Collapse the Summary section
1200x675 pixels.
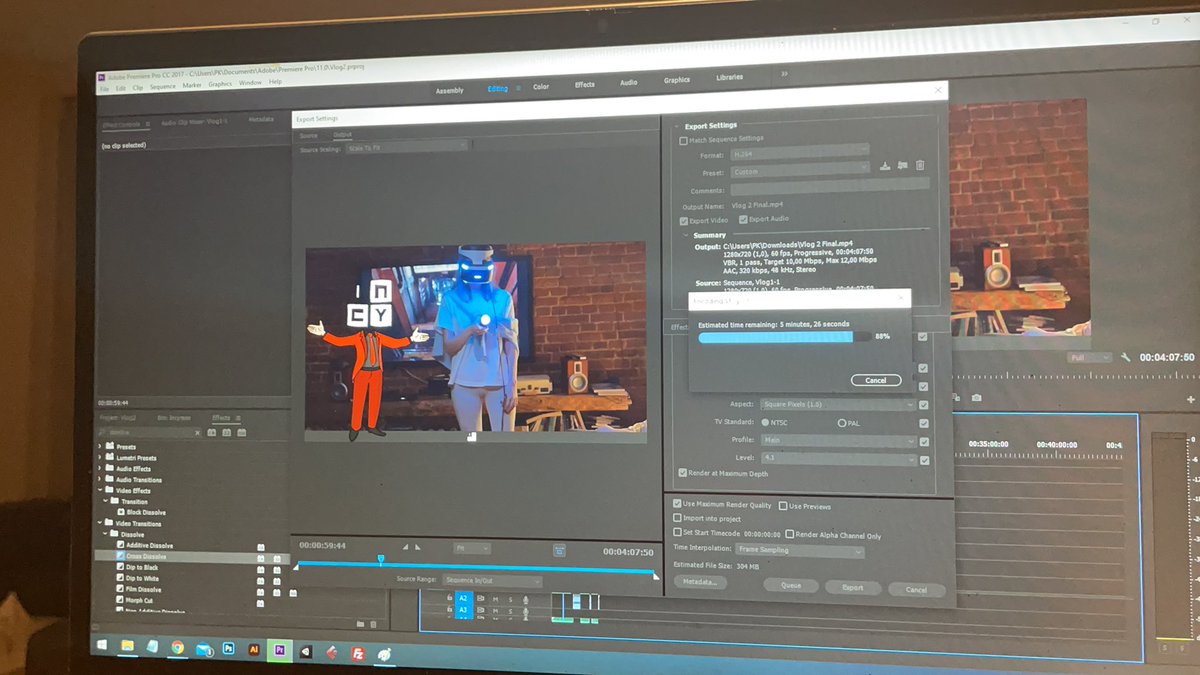(x=686, y=235)
